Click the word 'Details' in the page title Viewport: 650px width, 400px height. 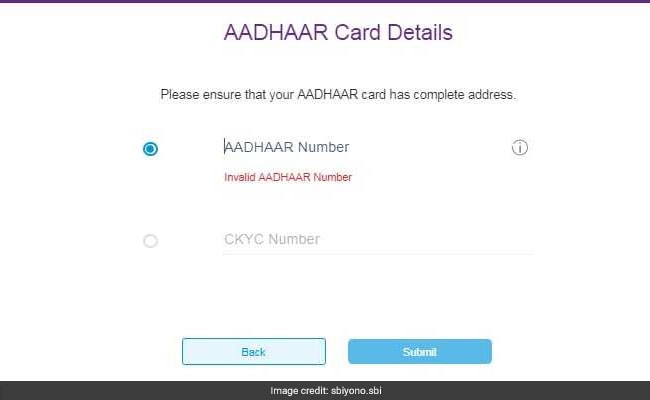tap(420, 32)
